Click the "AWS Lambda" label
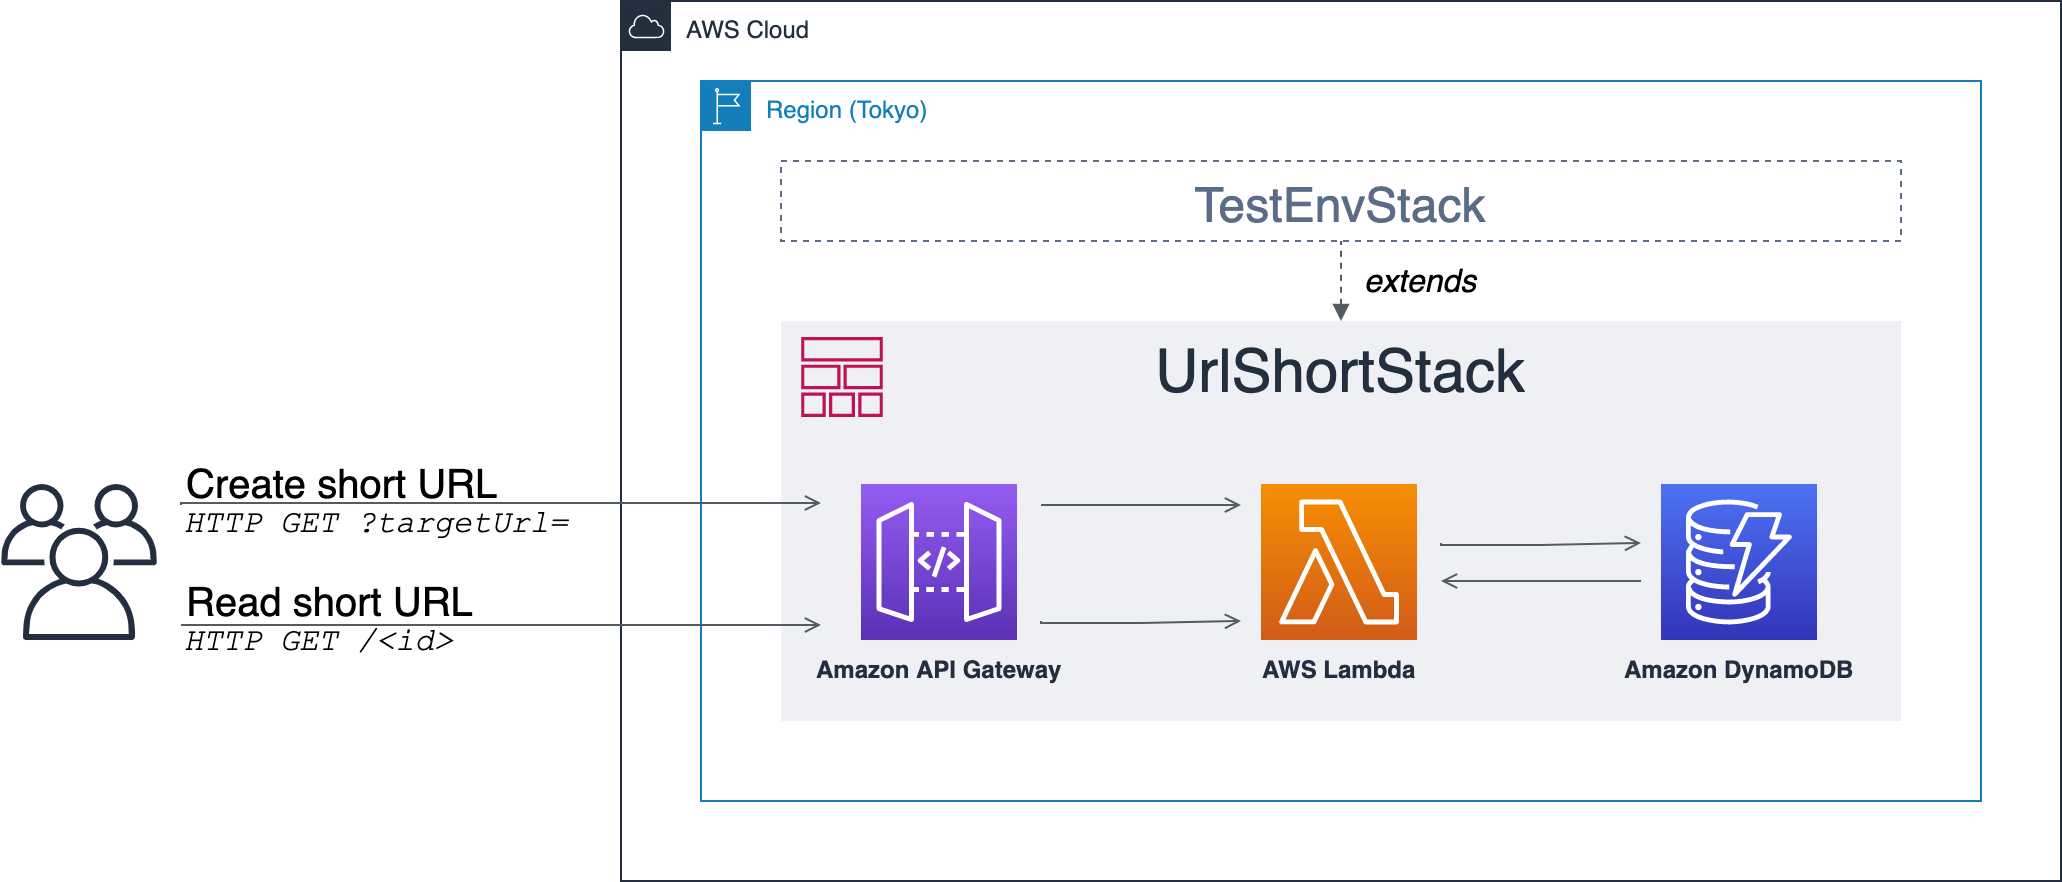The image size is (2062, 882). [x=1338, y=670]
